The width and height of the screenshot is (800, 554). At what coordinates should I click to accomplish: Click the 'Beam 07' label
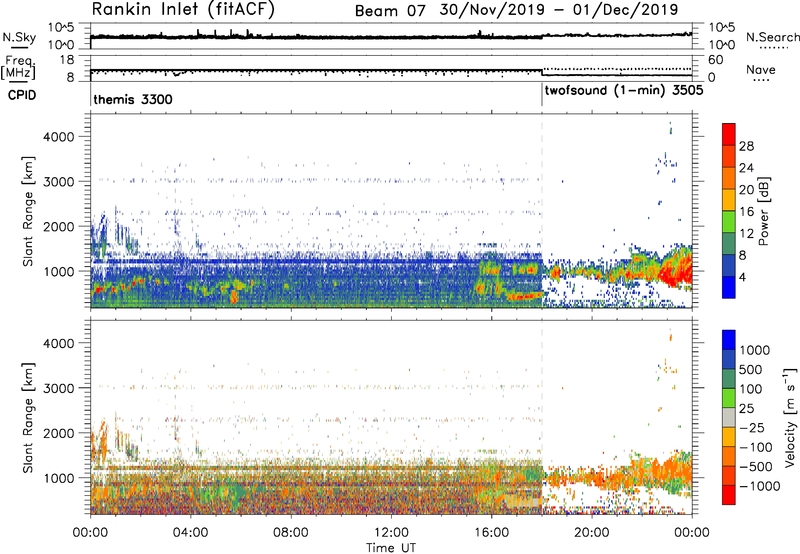tap(390, 11)
